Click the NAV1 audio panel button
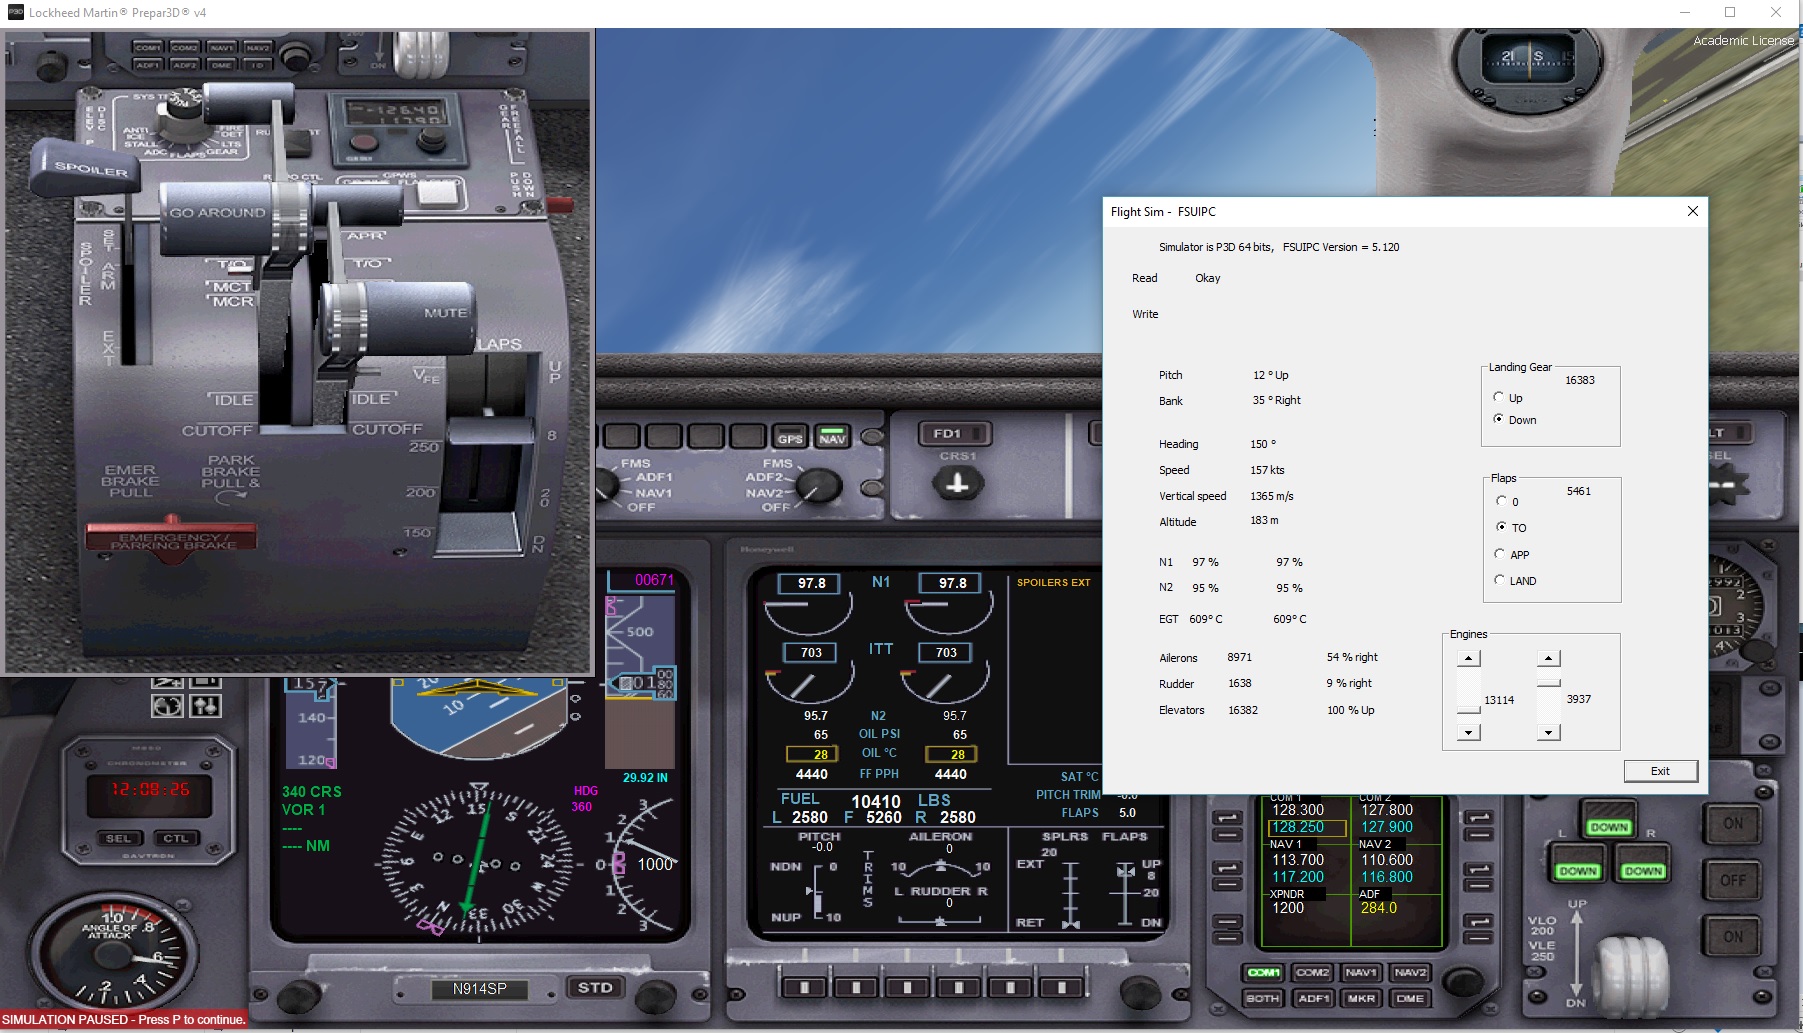This screenshot has height=1033, width=1803. point(1361,972)
